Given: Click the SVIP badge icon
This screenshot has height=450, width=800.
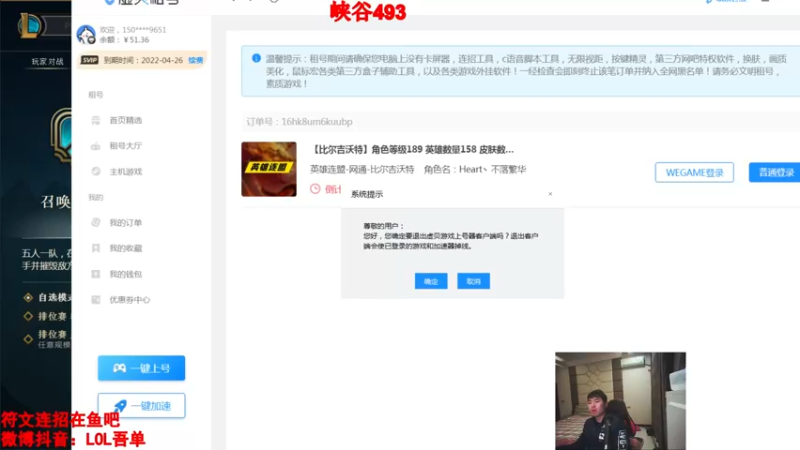Looking at the screenshot, I should 89,60.
